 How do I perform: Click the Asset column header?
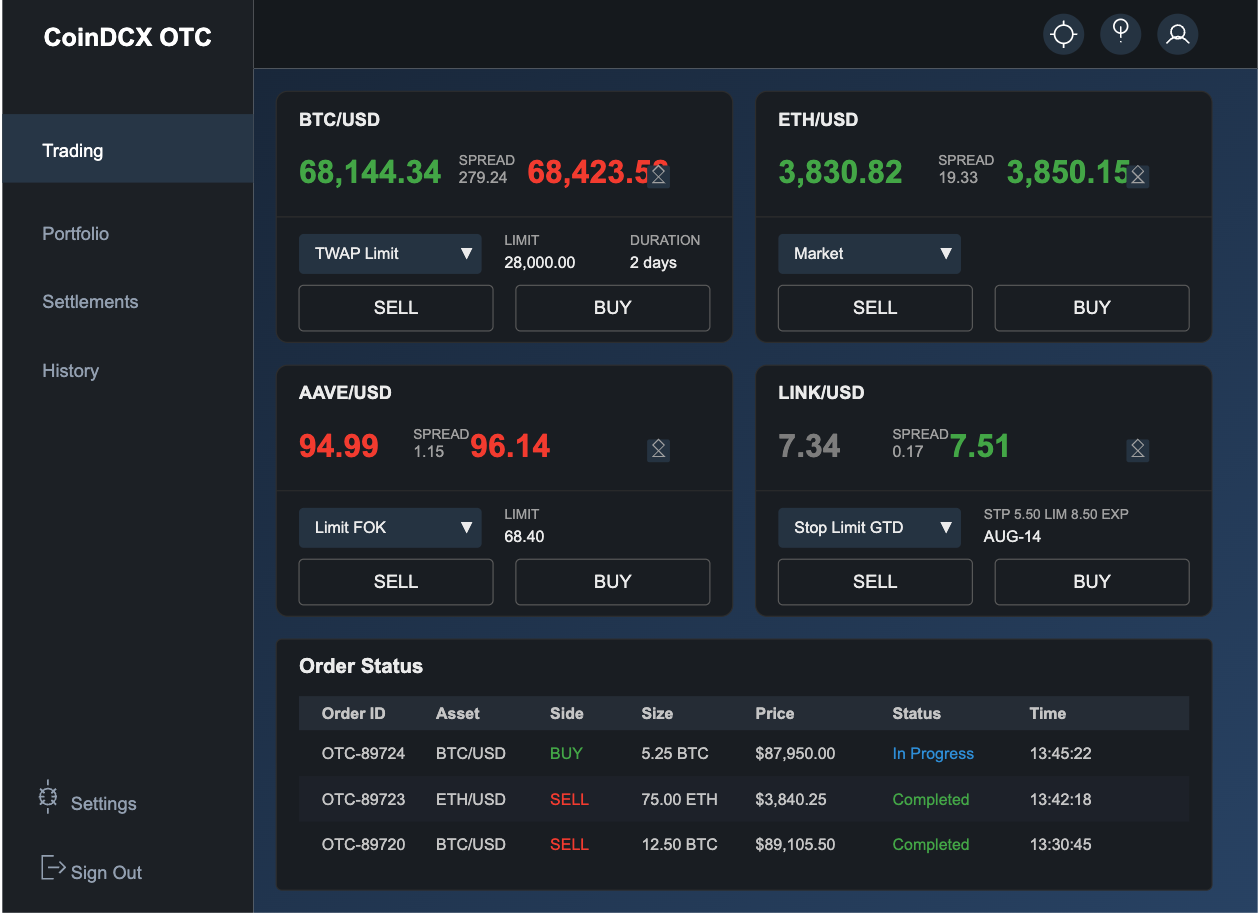(458, 714)
